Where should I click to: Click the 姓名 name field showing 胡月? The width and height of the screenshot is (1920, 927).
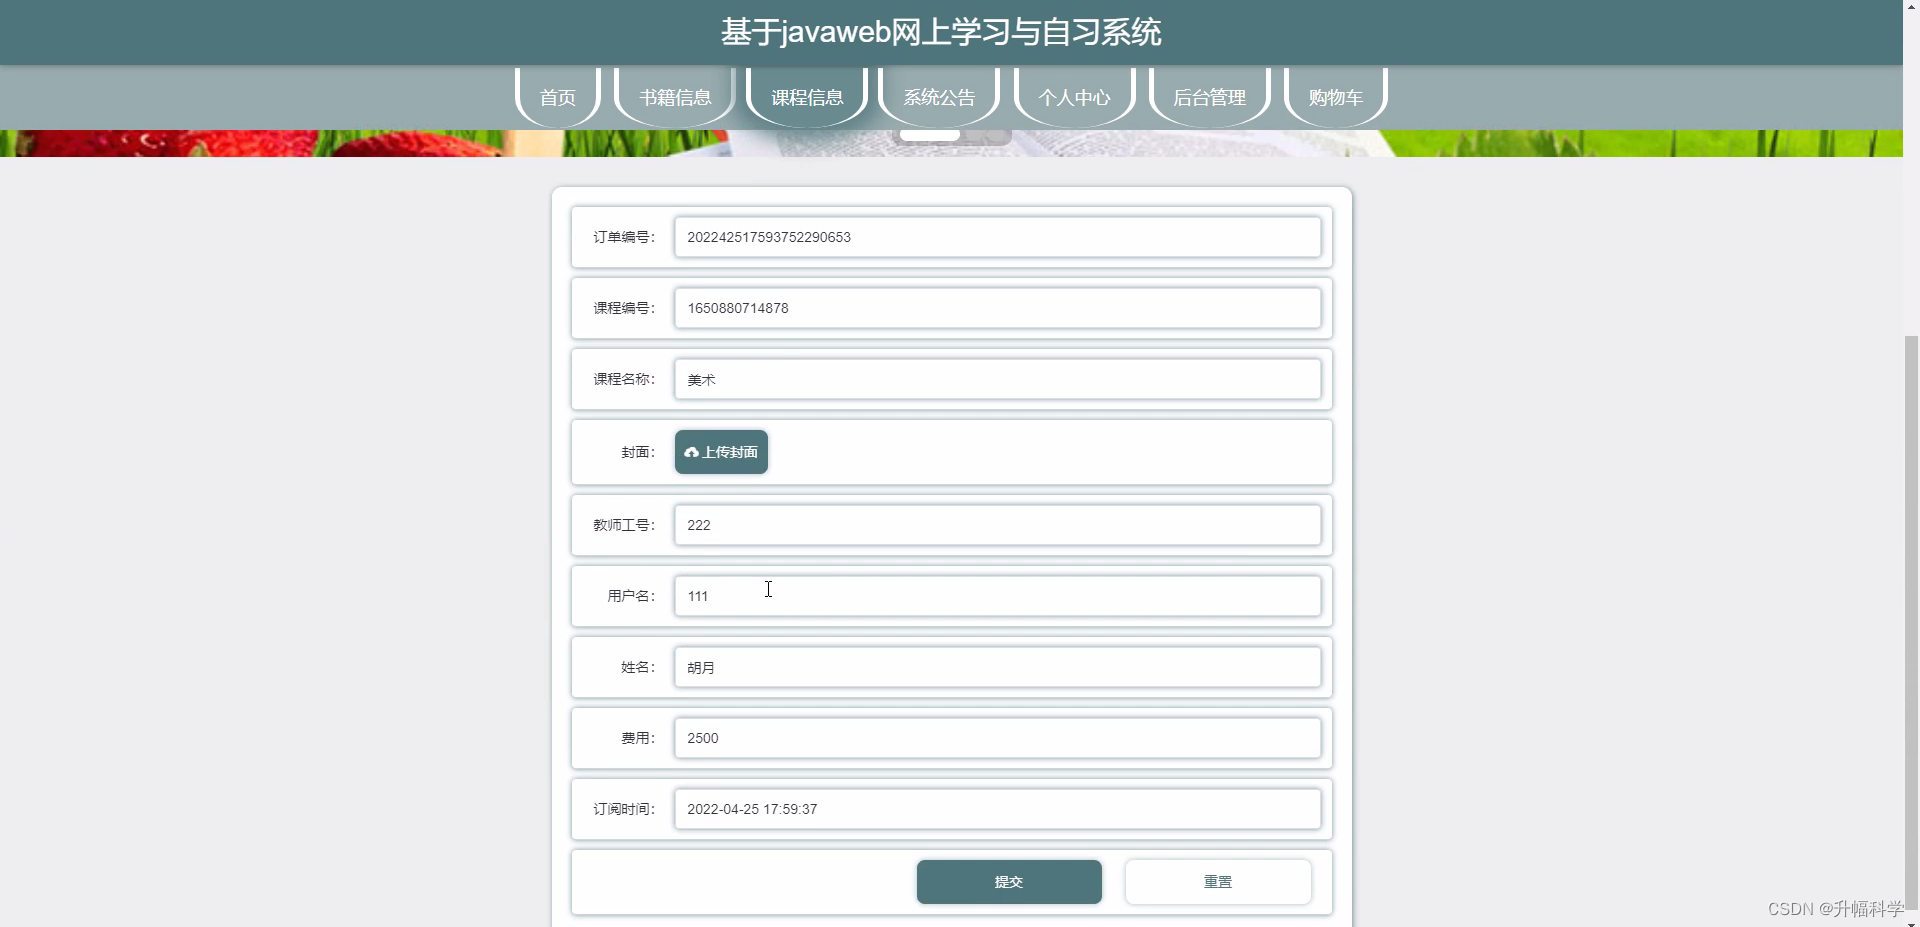[998, 667]
